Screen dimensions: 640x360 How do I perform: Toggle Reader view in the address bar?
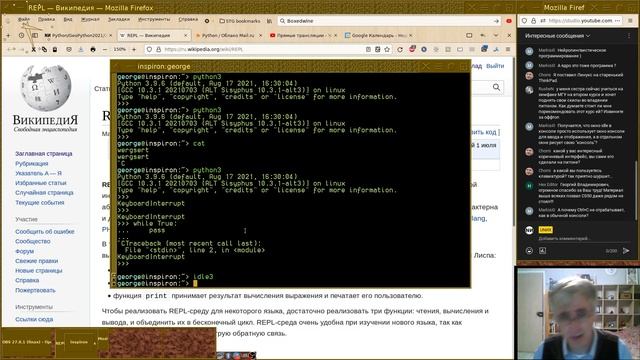tap(368, 49)
